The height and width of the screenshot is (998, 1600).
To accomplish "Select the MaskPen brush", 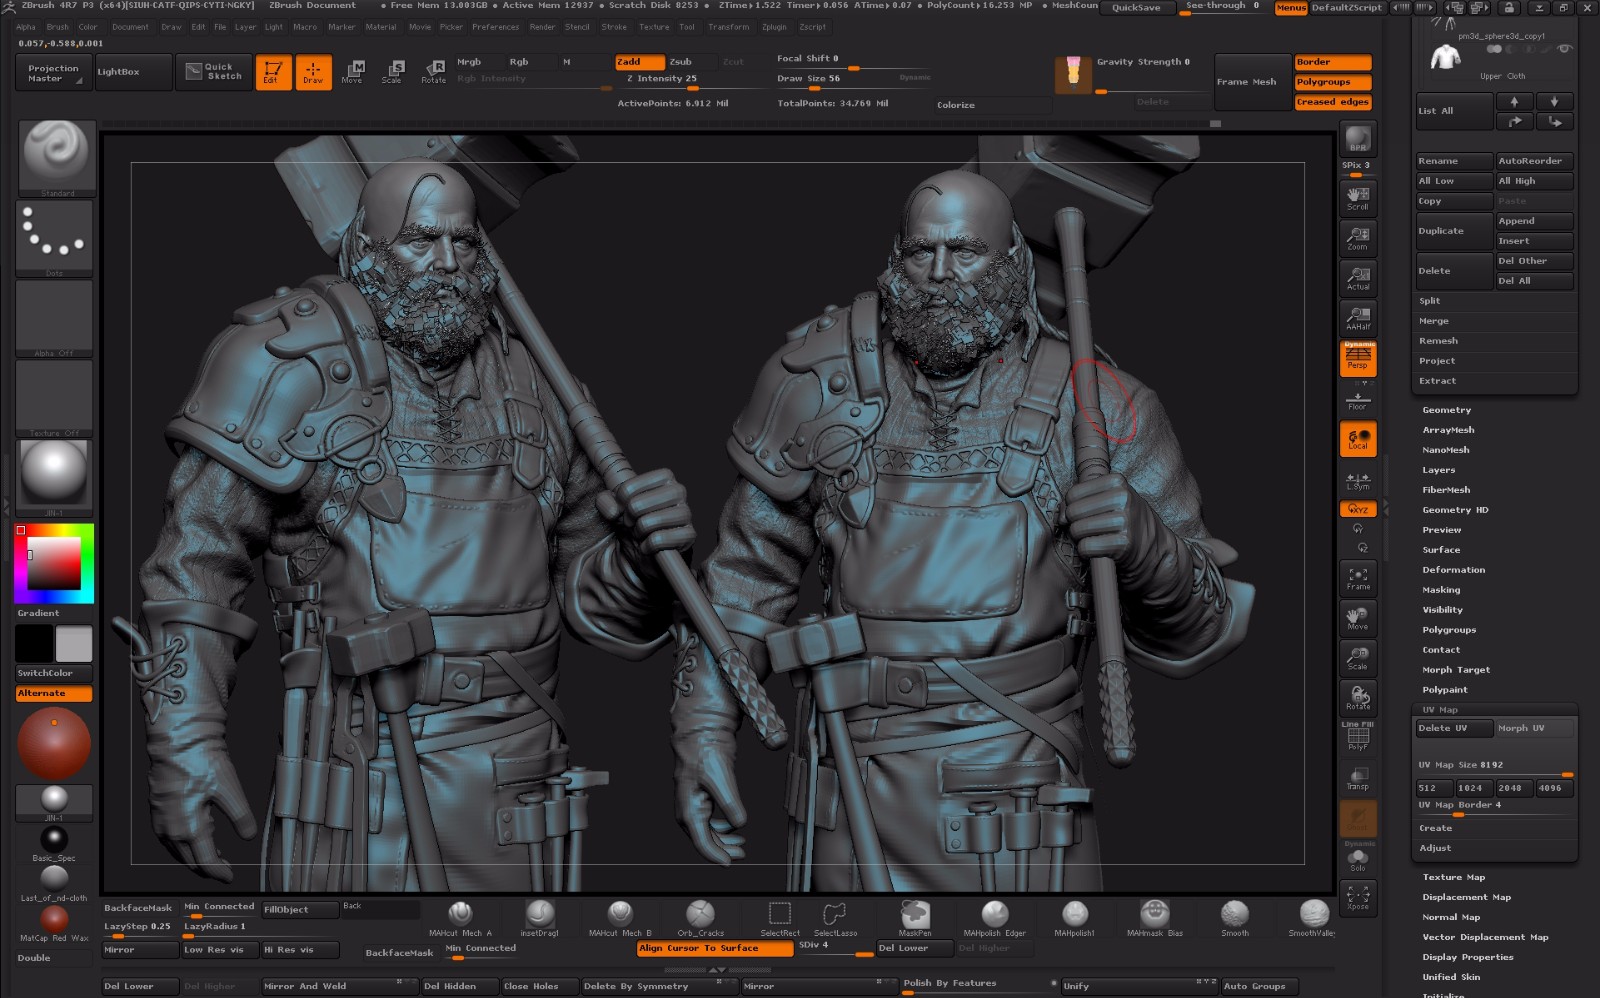I will [915, 918].
